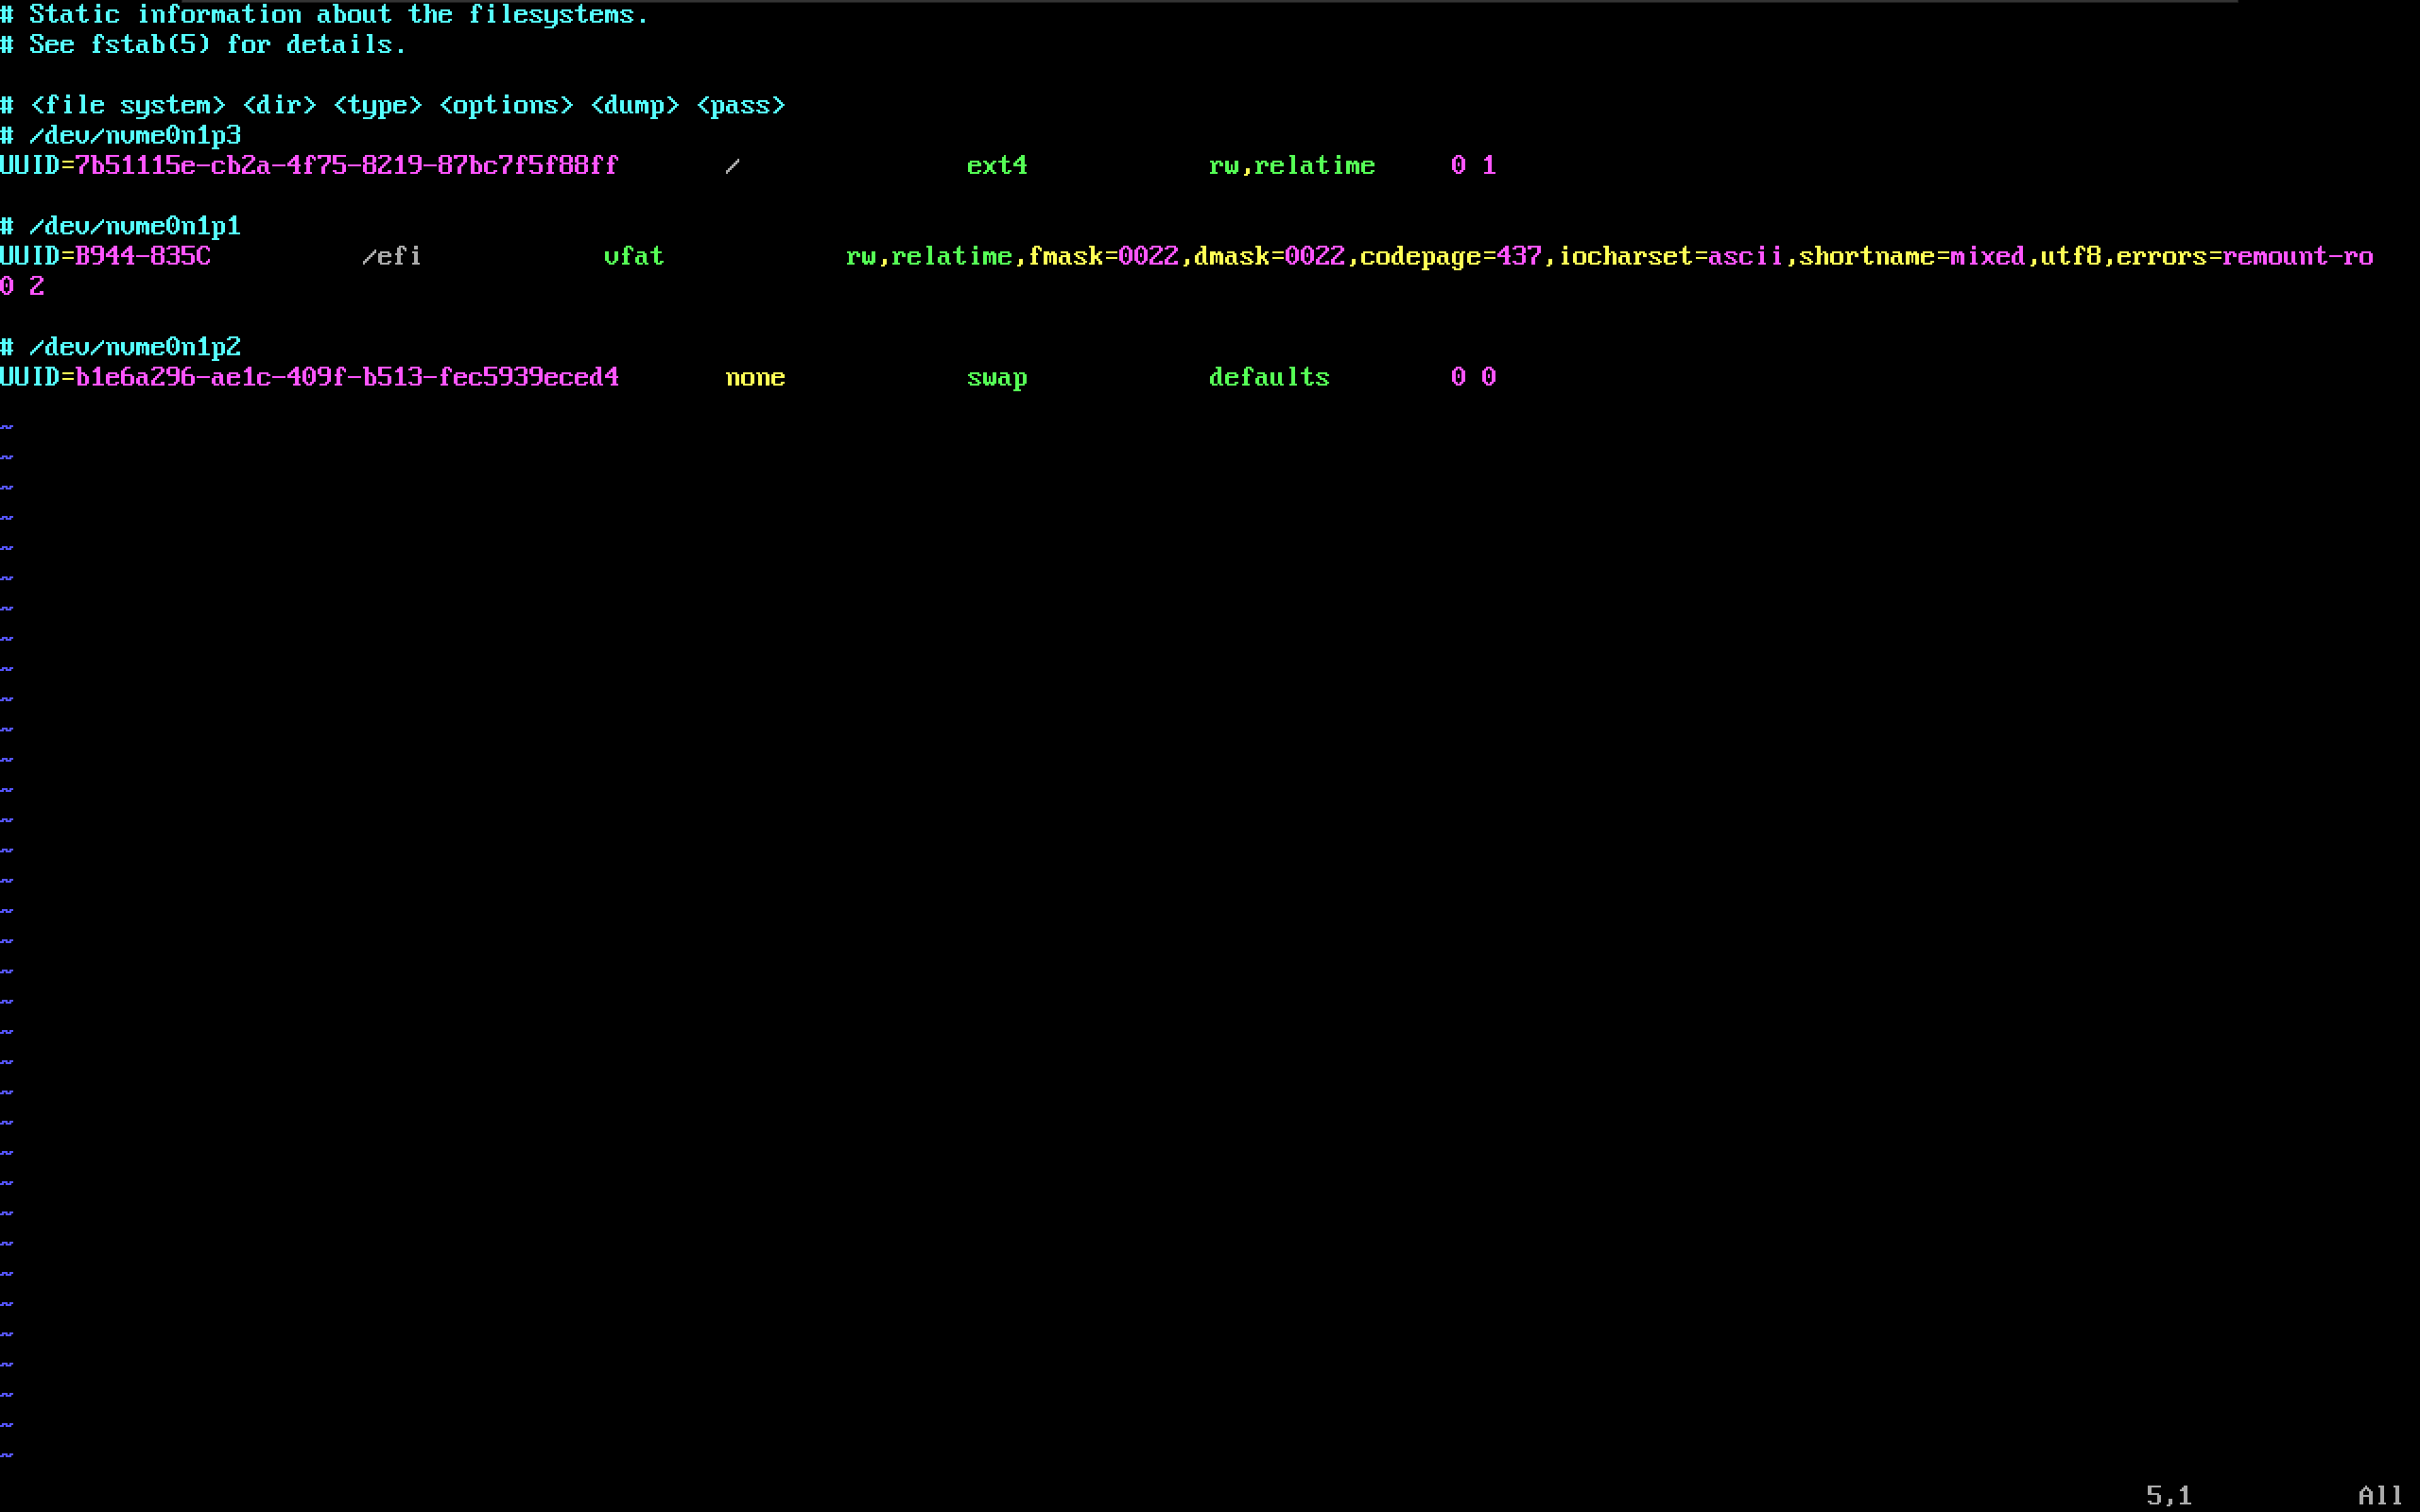Click the wrapped '0 2' values line
The image size is (2420, 1512).
point(22,287)
